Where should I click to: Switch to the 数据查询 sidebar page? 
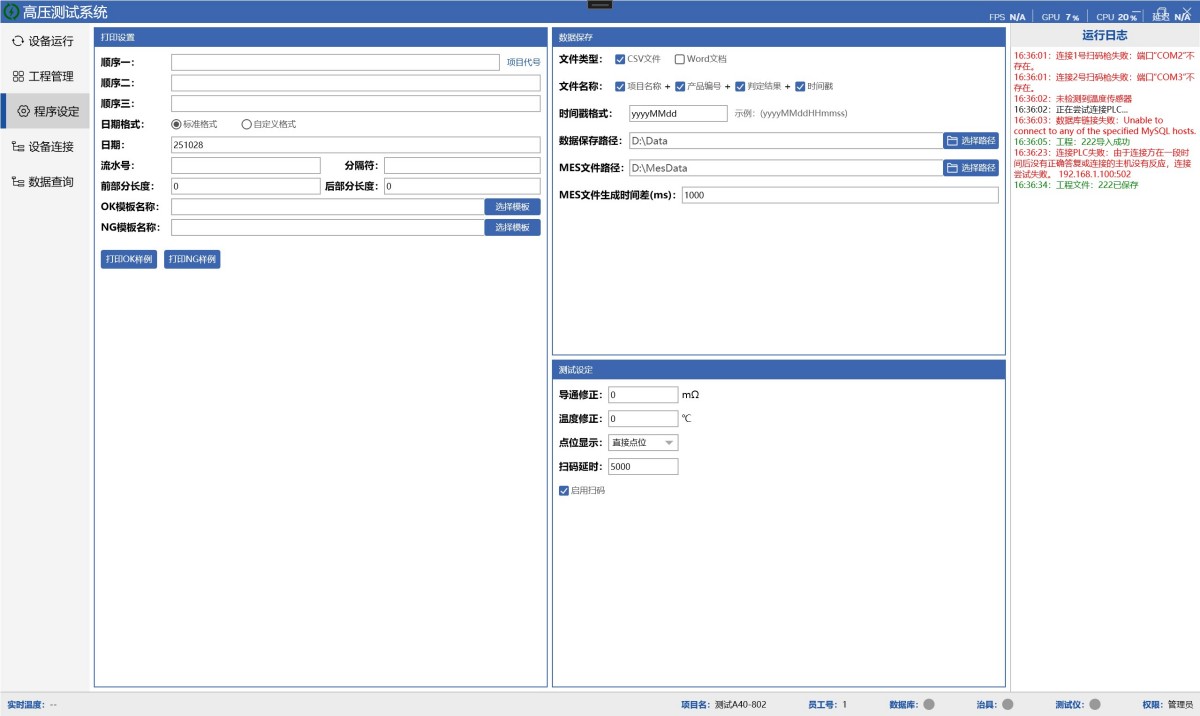(50, 182)
